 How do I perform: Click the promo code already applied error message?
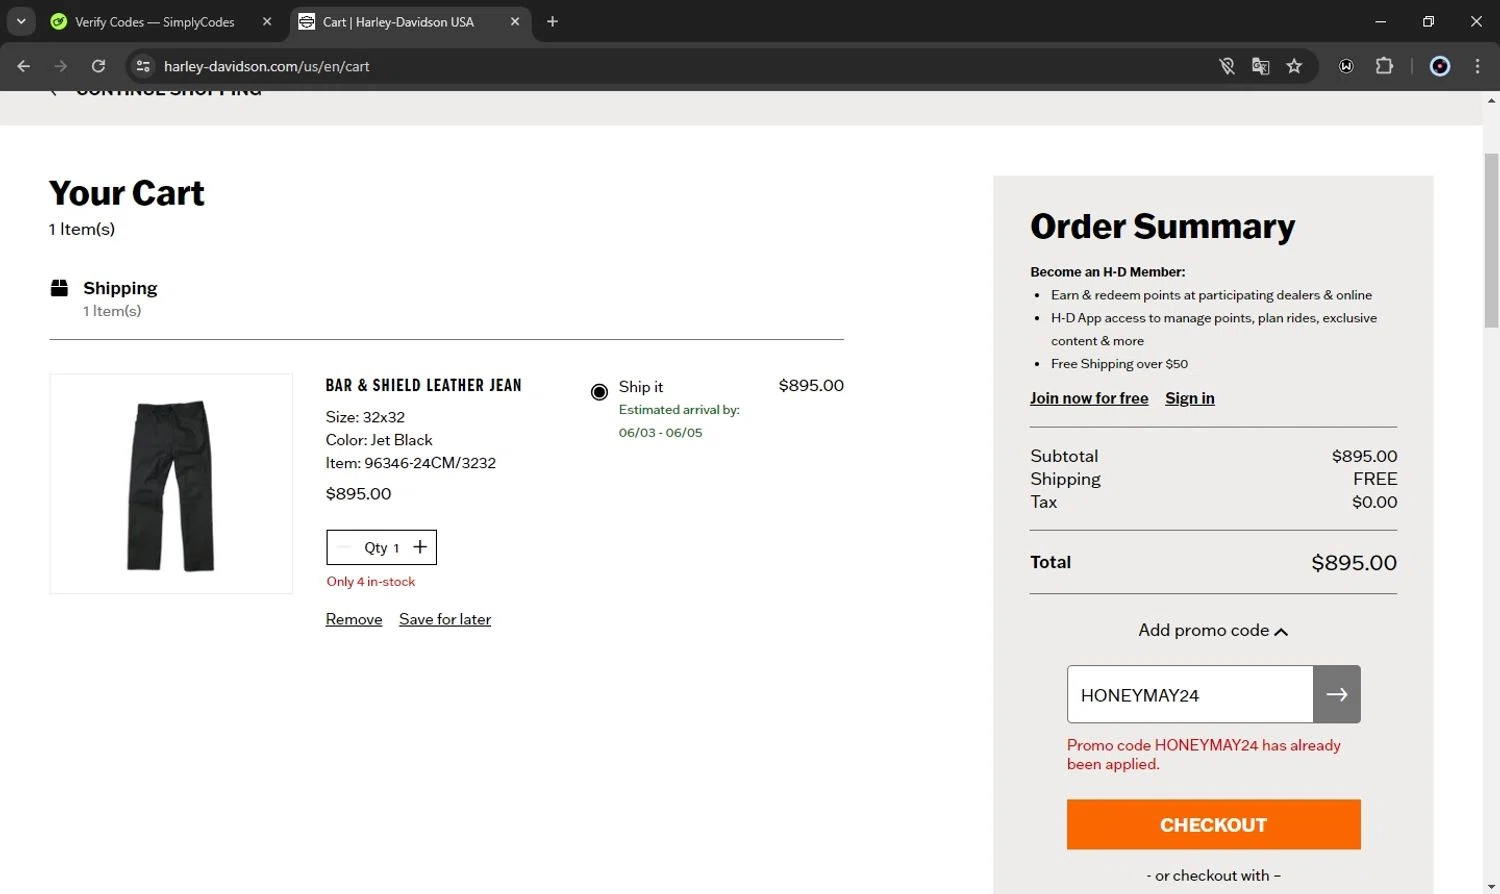(1204, 754)
